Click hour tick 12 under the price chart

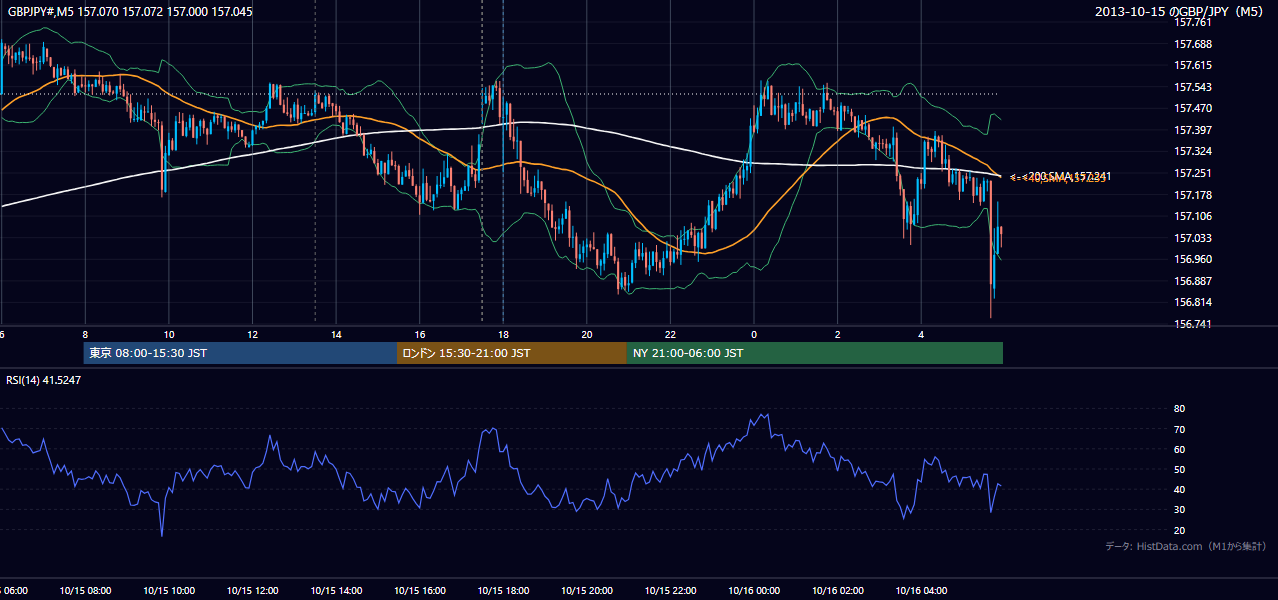[252, 334]
